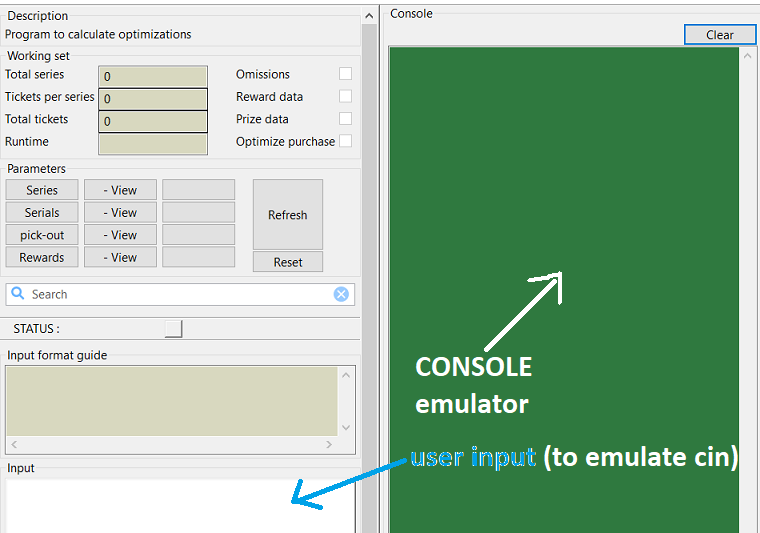Image resolution: width=760 pixels, height=533 pixels.
Task: Click the 'STATUS :' label
Action: [x=37, y=329]
